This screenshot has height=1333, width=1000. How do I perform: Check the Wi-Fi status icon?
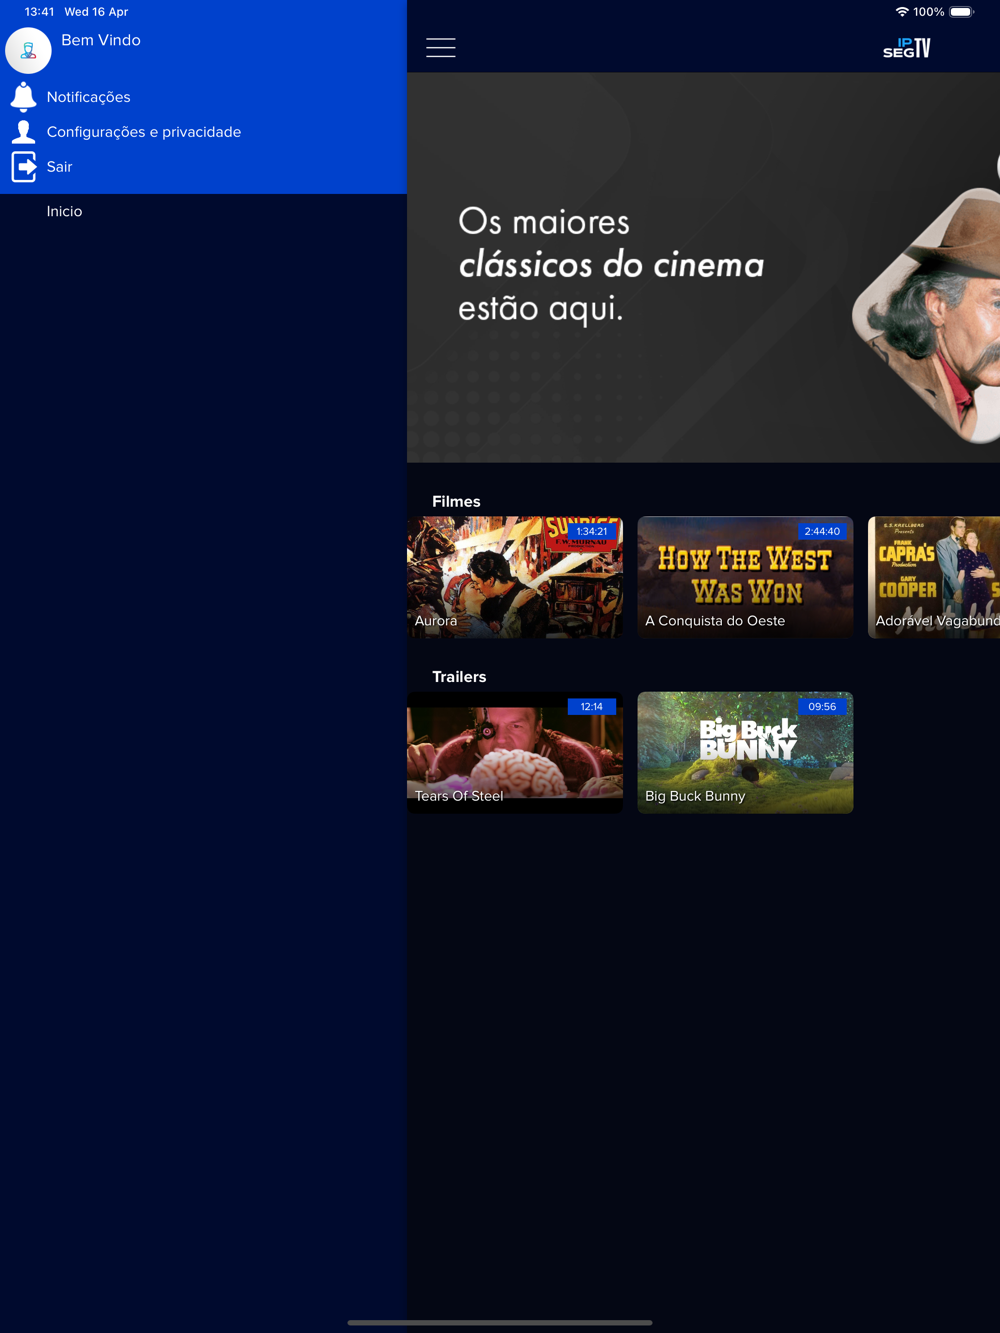pos(902,12)
